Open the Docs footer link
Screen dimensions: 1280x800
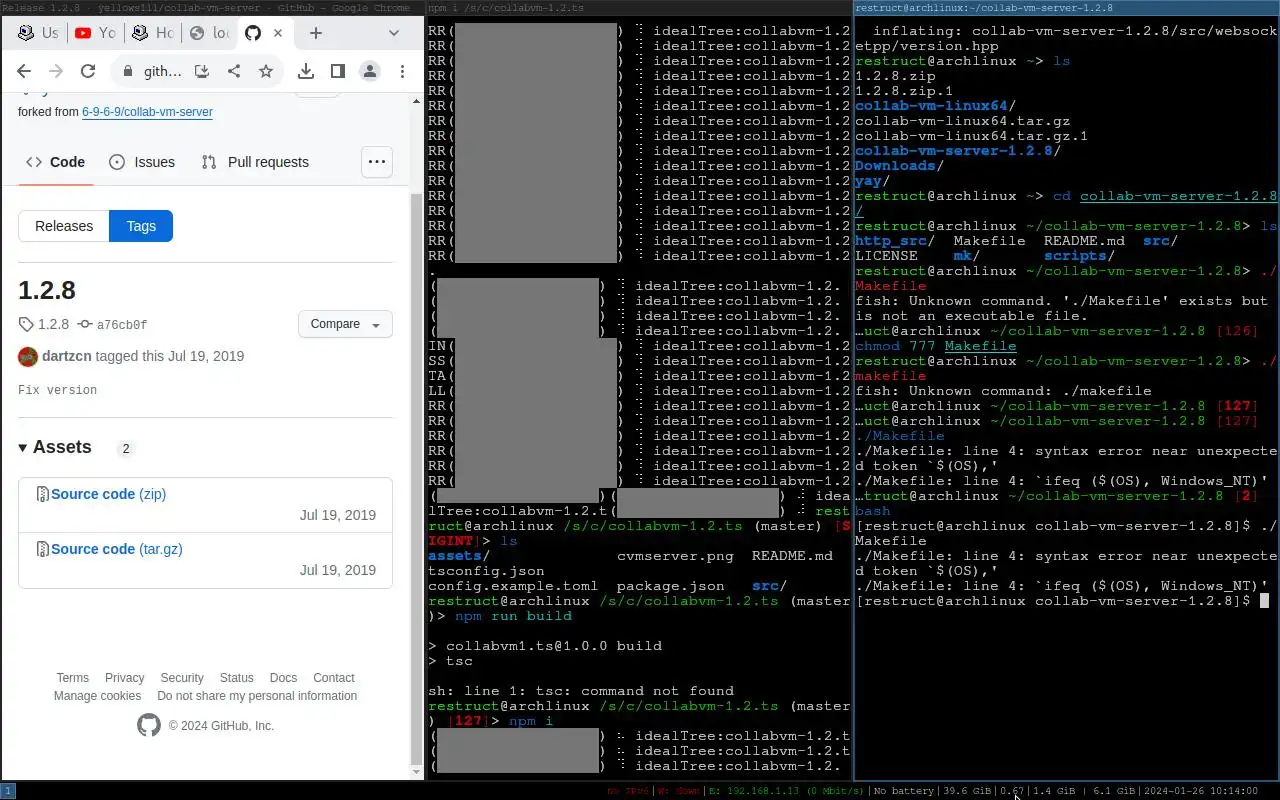click(x=283, y=678)
